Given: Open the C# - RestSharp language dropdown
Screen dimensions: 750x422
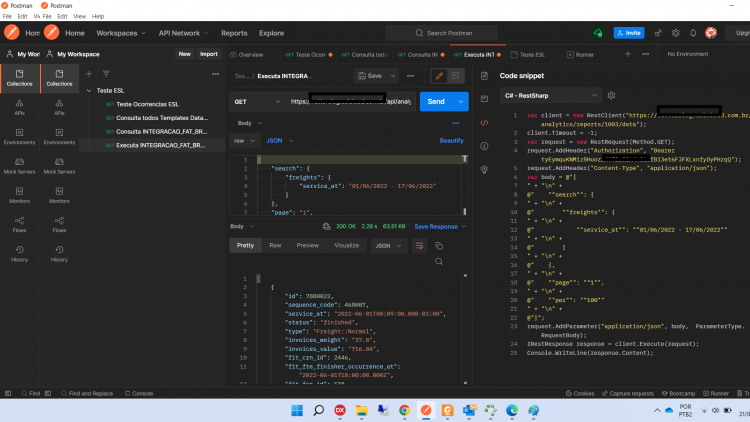Looking at the screenshot, I should [x=550, y=96].
